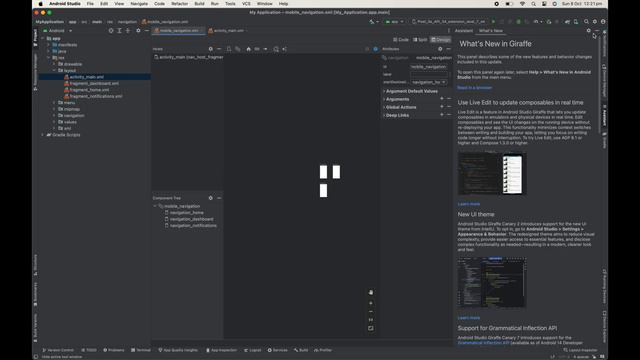Open App Inspection tool window
Viewport: 640px width, 360px height.
[222, 350]
